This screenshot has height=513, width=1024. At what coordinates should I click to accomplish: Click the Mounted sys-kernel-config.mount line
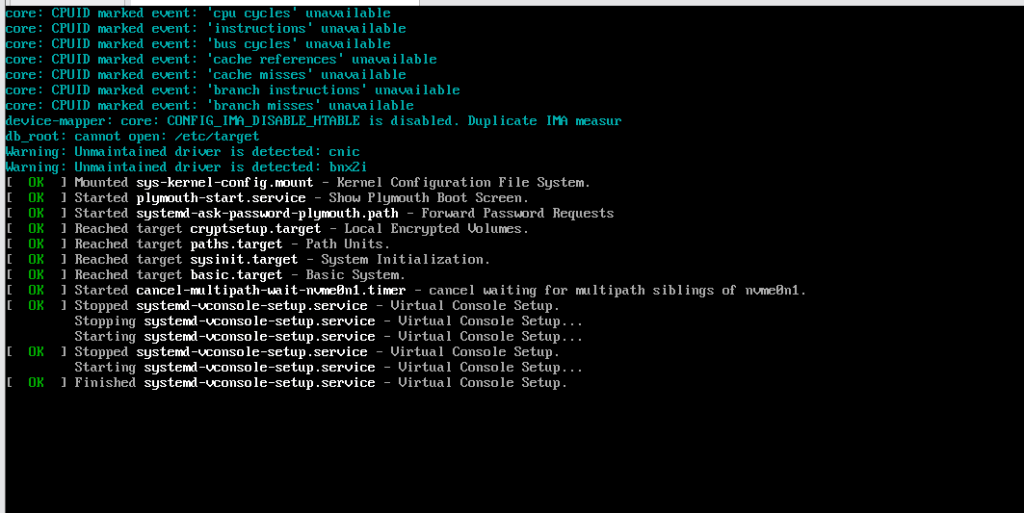tap(332, 182)
